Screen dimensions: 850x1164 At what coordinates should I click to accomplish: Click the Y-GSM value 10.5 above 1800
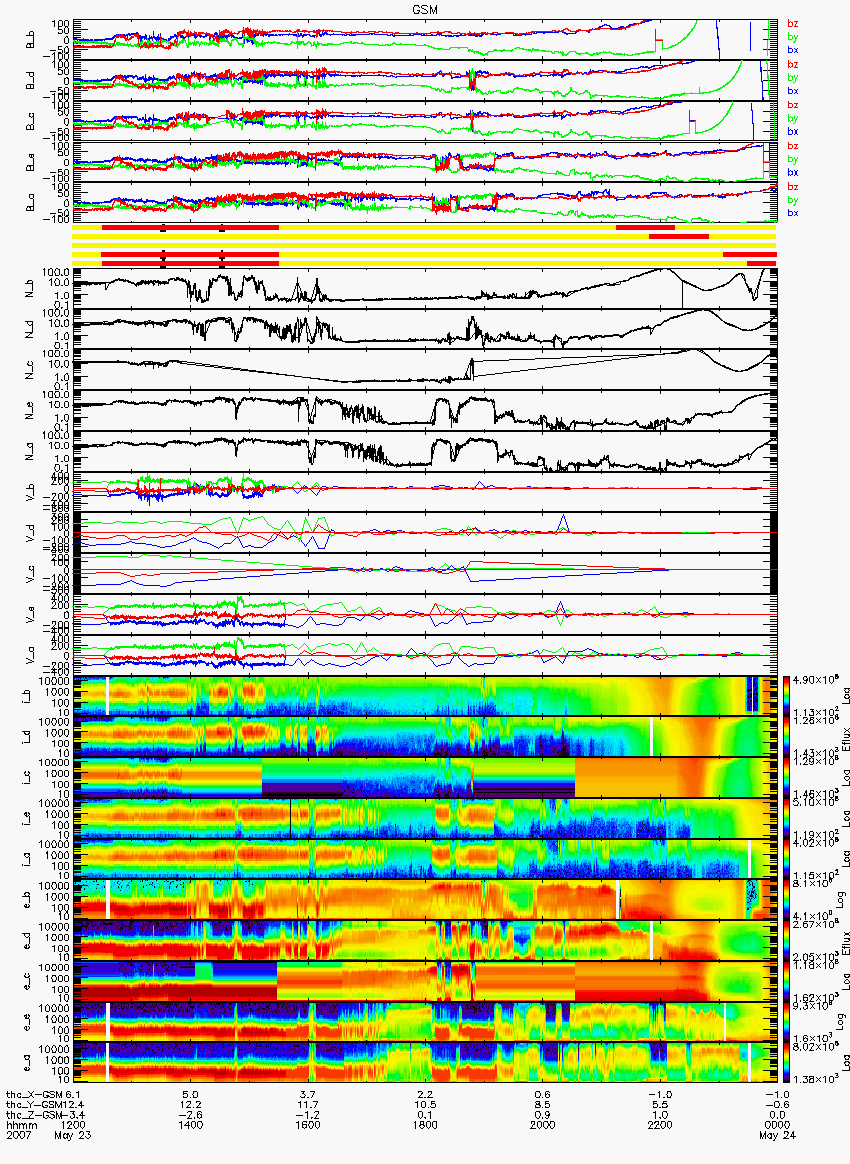click(425, 1105)
